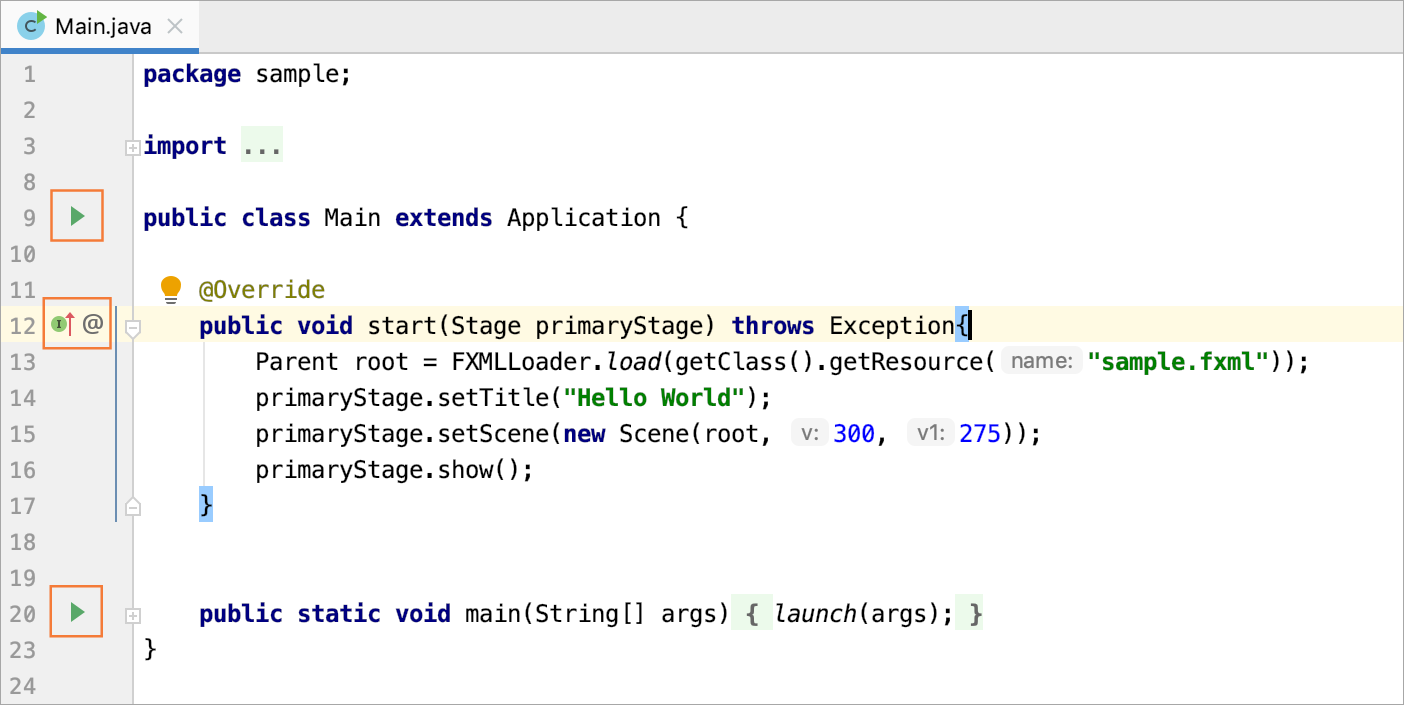The image size is (1404, 705).
Task: Click the implements-method gutter icon on line 12
Action: pyautogui.click(x=64, y=324)
